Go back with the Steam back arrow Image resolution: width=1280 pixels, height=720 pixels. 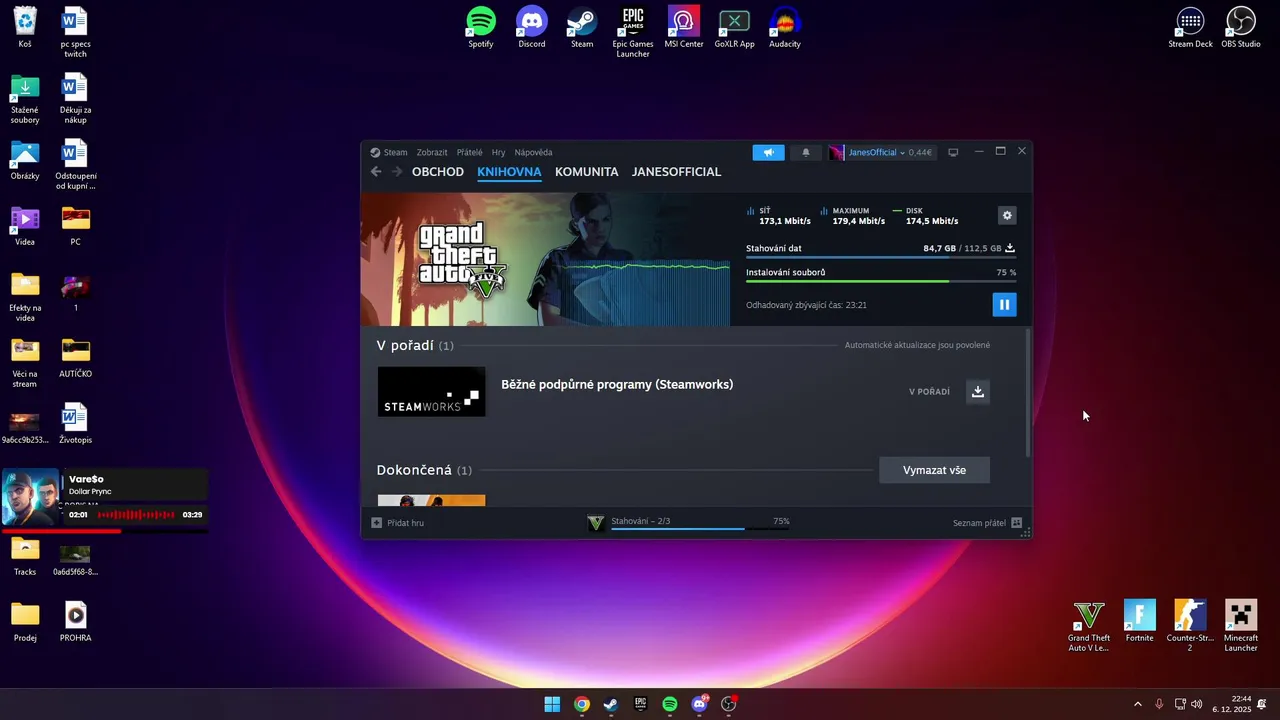coord(376,172)
